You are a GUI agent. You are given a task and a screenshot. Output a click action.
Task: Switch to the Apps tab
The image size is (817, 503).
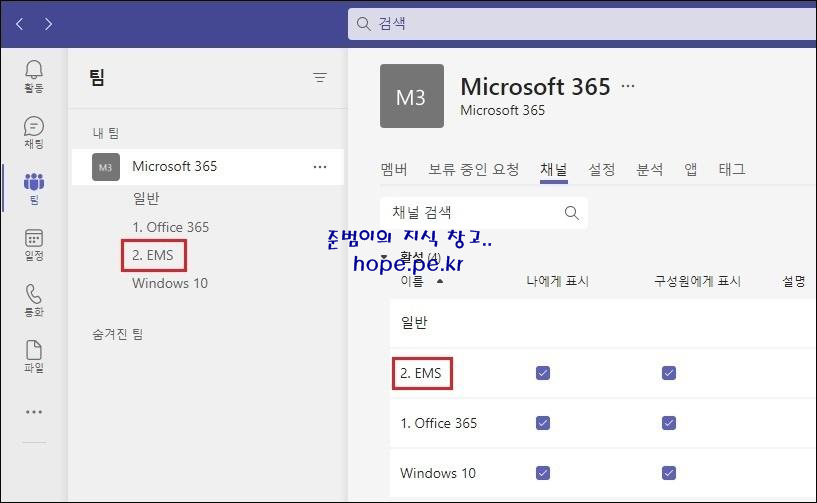point(691,169)
